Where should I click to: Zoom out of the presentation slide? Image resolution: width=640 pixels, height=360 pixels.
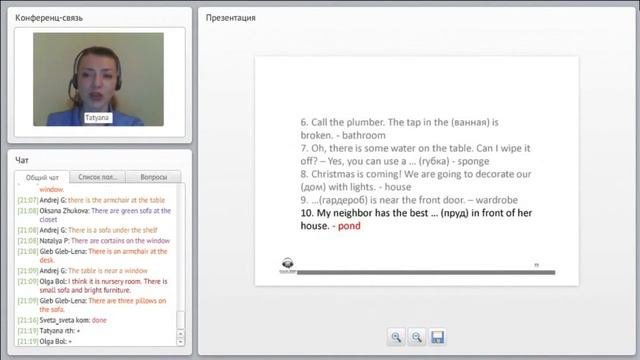416,337
